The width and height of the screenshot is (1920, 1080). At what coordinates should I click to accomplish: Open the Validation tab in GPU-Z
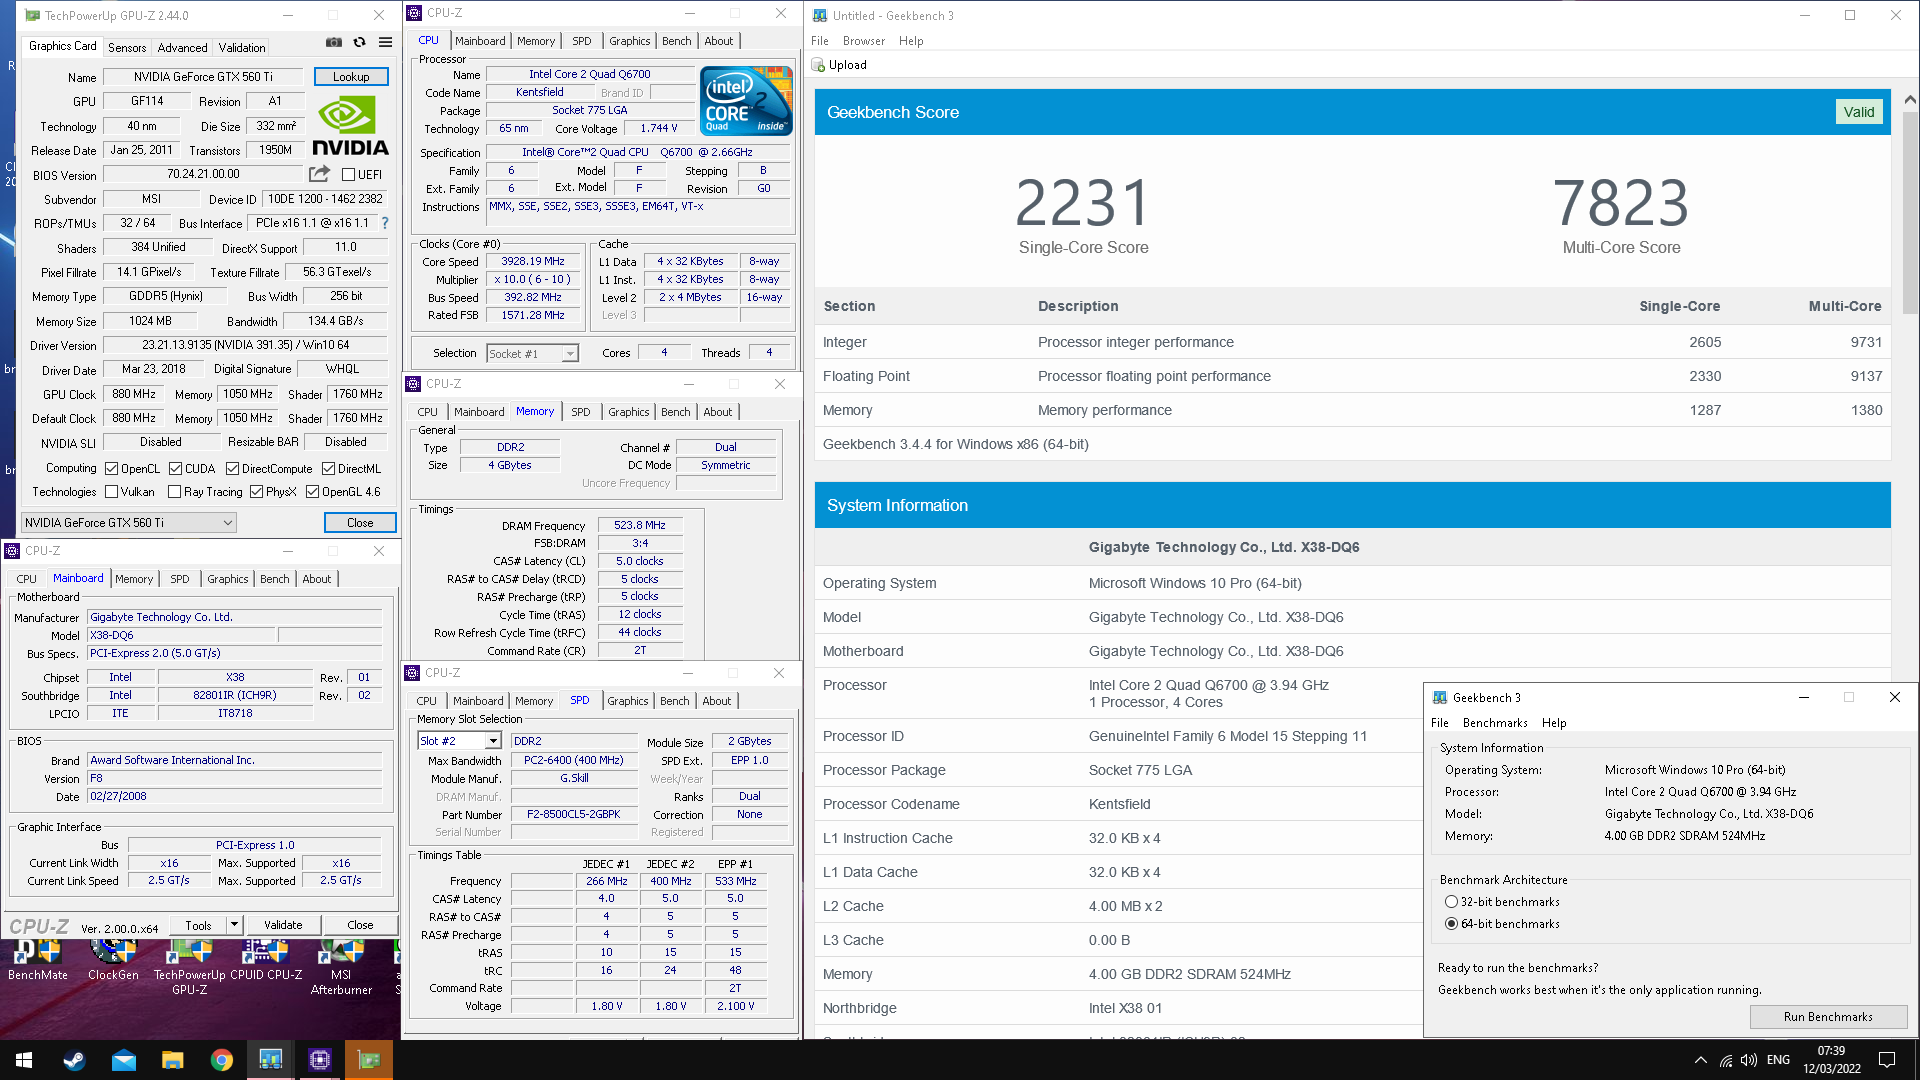[x=242, y=47]
